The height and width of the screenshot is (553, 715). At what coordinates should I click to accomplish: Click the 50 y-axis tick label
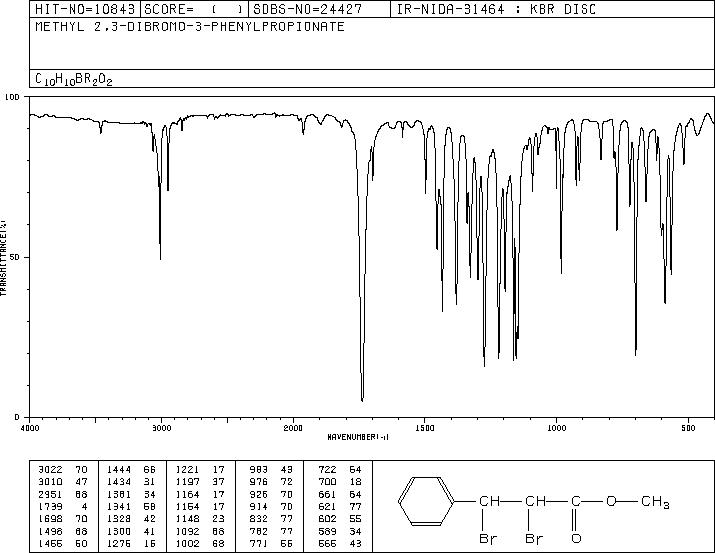click(x=16, y=257)
